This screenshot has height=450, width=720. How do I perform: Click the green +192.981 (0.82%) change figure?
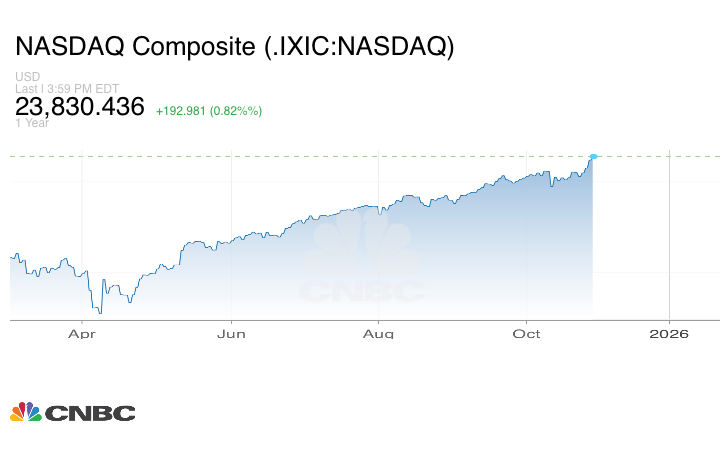tap(209, 110)
